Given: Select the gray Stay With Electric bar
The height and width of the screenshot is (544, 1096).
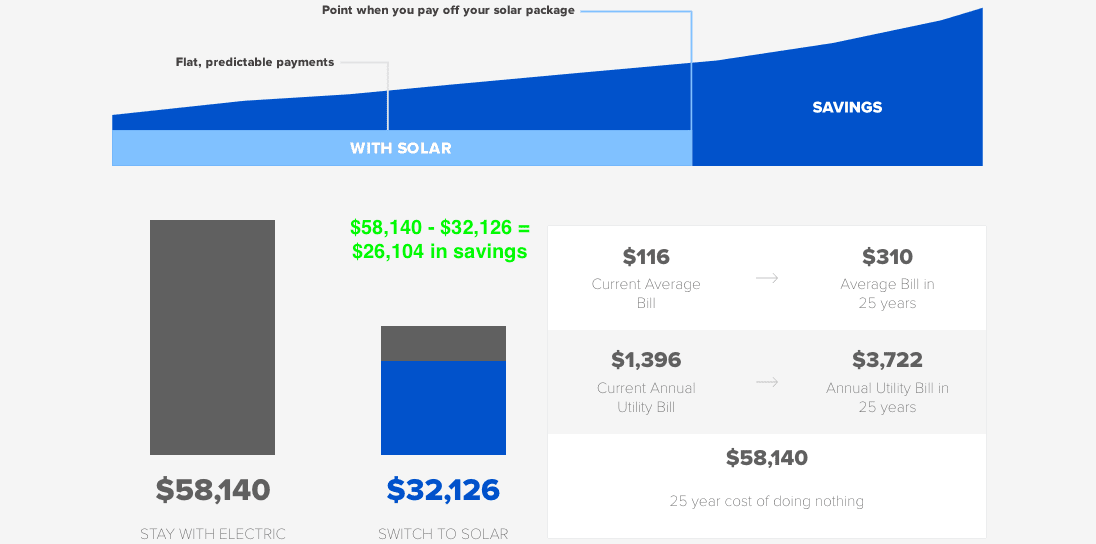Looking at the screenshot, I should click(x=212, y=338).
